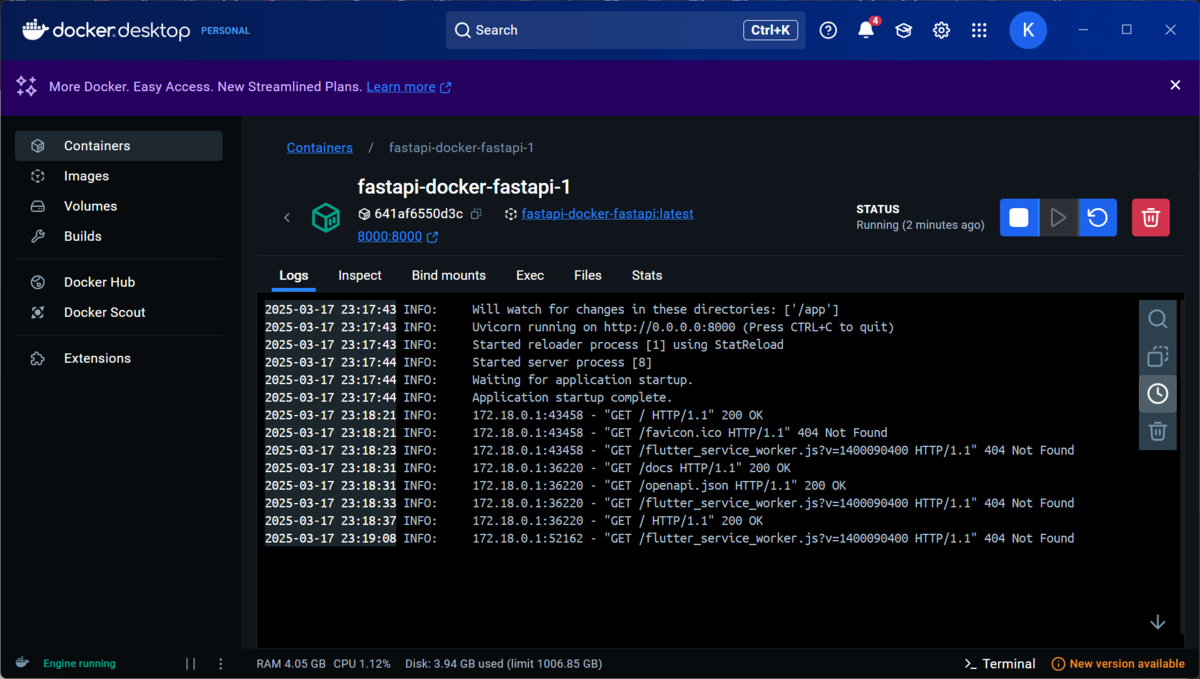The image size is (1200, 679).
Task: Click the Docker Desktop logo
Action: tap(106, 31)
